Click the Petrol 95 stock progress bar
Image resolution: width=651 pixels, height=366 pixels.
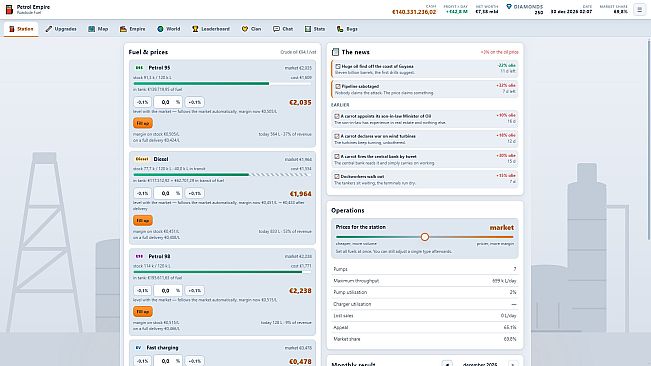222,83
